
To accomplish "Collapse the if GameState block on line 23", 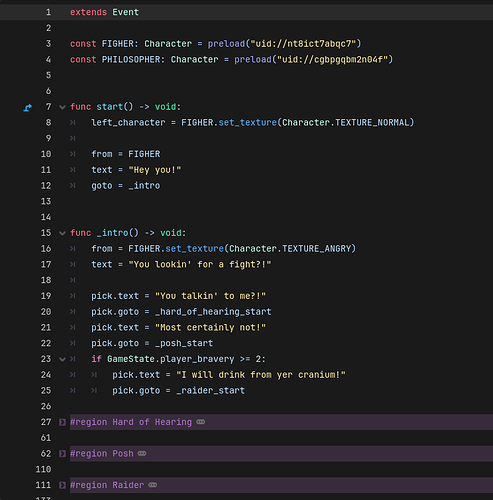I will 62,359.
